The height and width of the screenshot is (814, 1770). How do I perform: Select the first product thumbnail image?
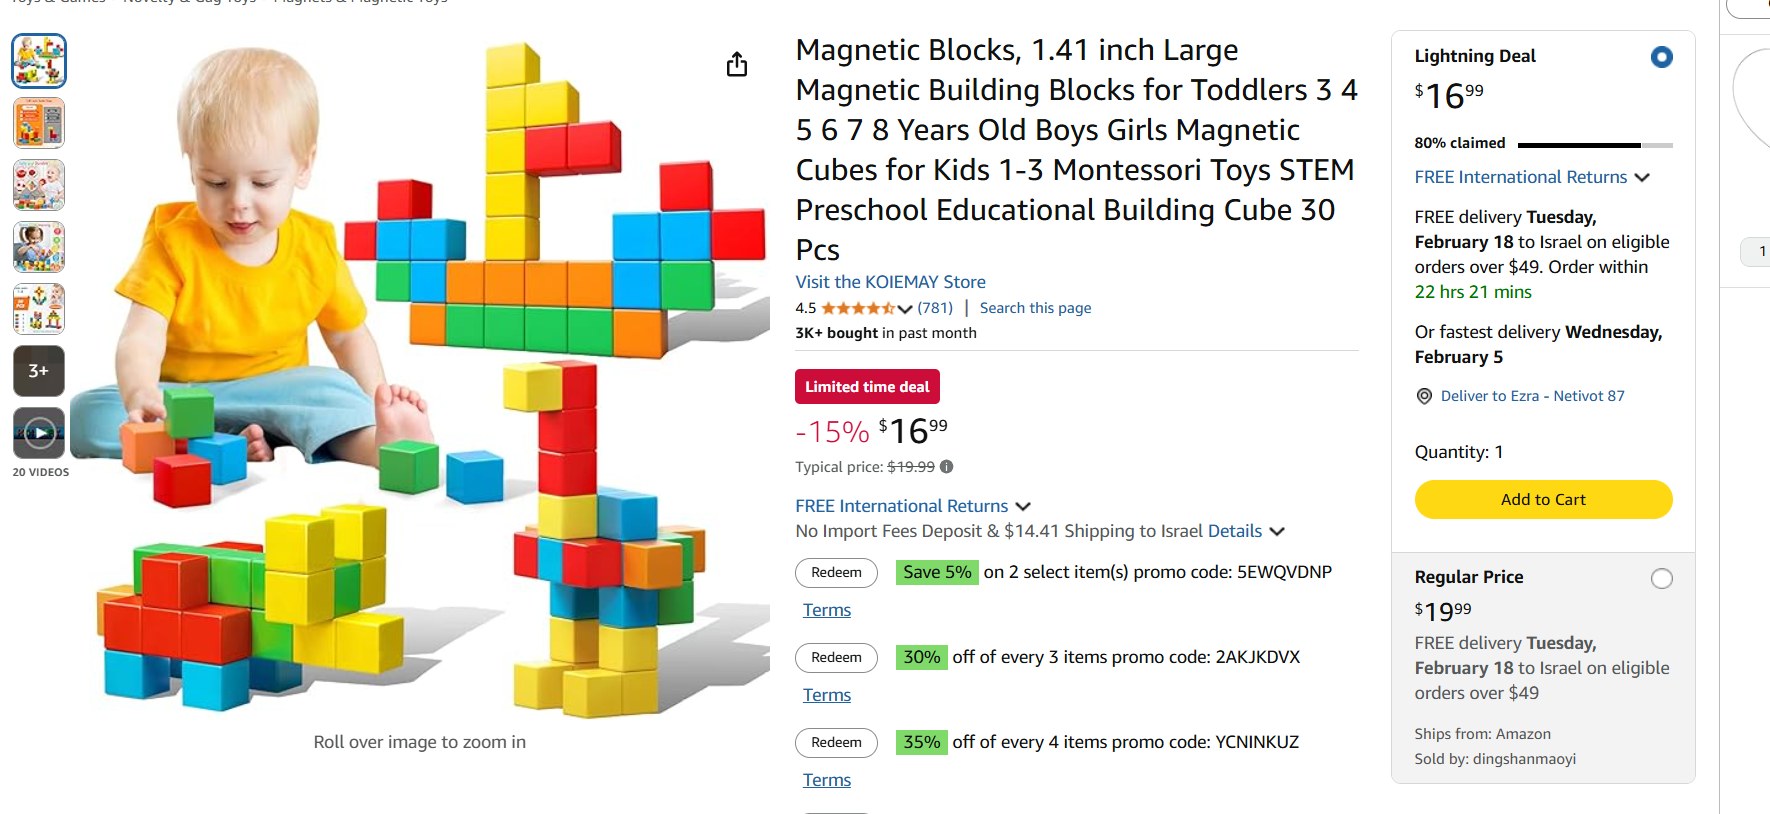[x=39, y=61]
